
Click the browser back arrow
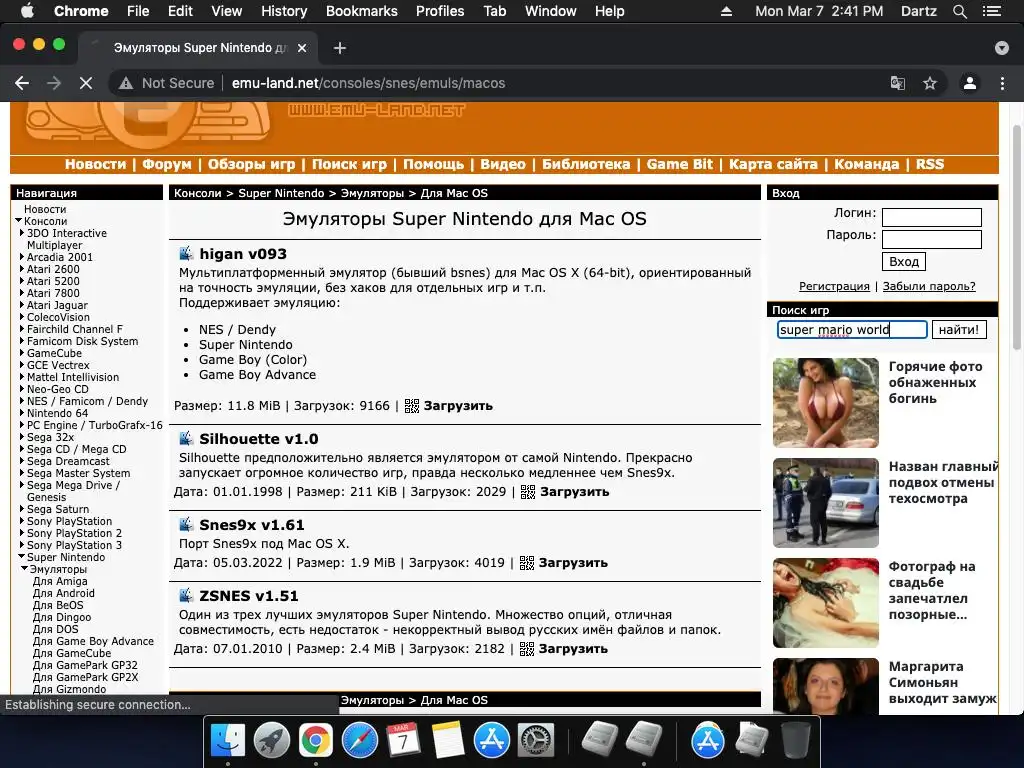22,83
